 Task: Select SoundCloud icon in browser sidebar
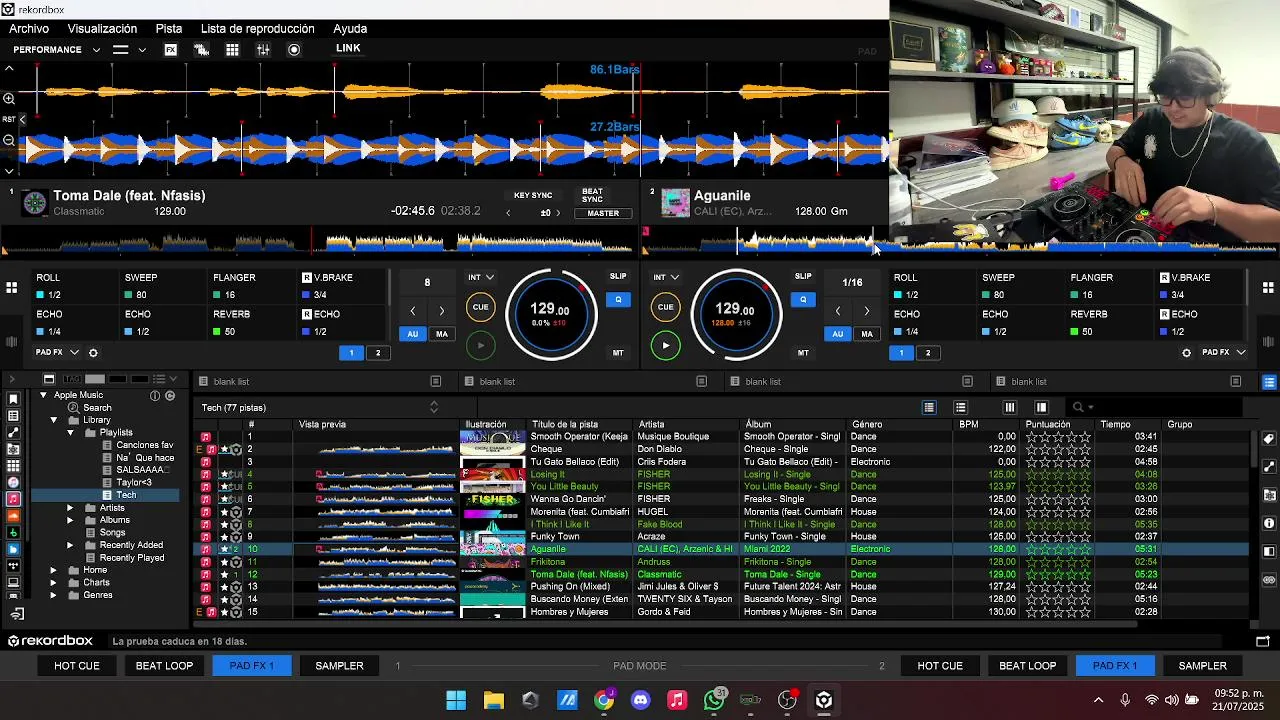point(13,516)
